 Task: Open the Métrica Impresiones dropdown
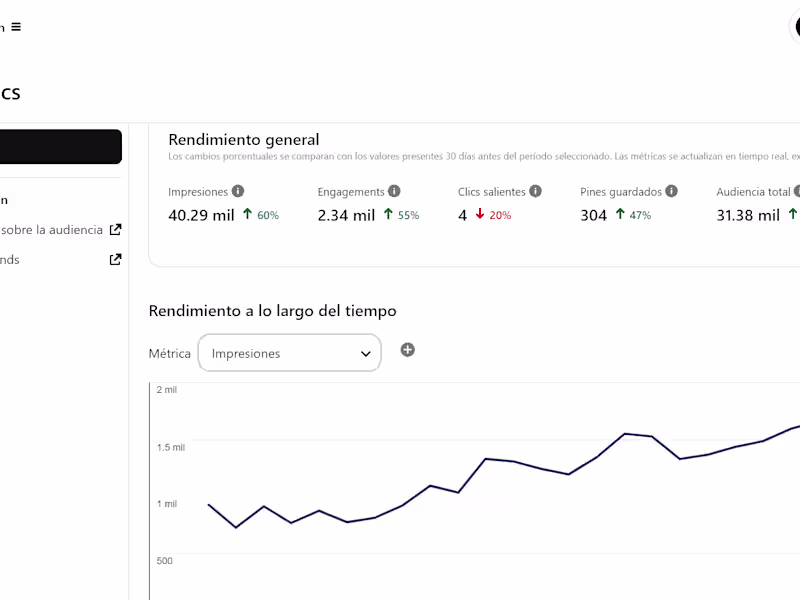tap(289, 353)
